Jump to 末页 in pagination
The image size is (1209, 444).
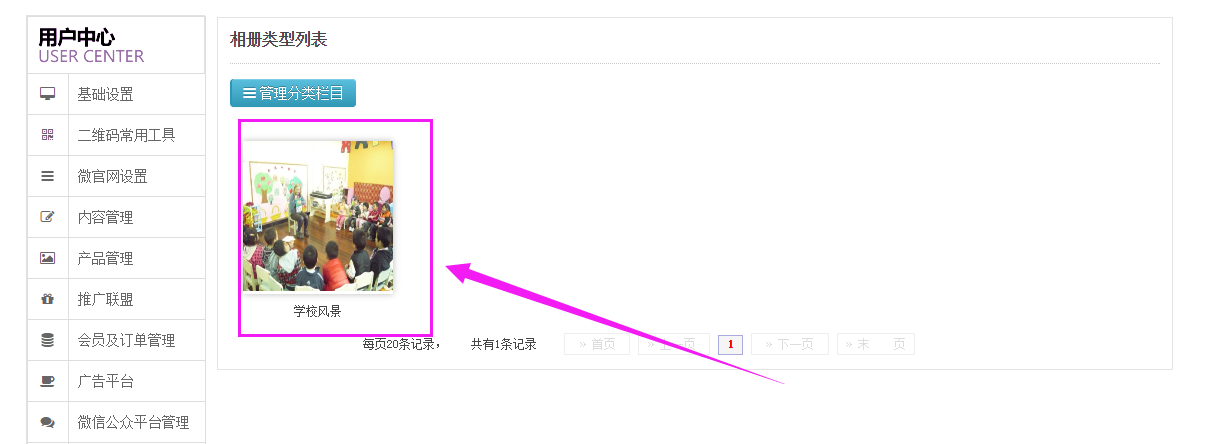click(x=876, y=344)
